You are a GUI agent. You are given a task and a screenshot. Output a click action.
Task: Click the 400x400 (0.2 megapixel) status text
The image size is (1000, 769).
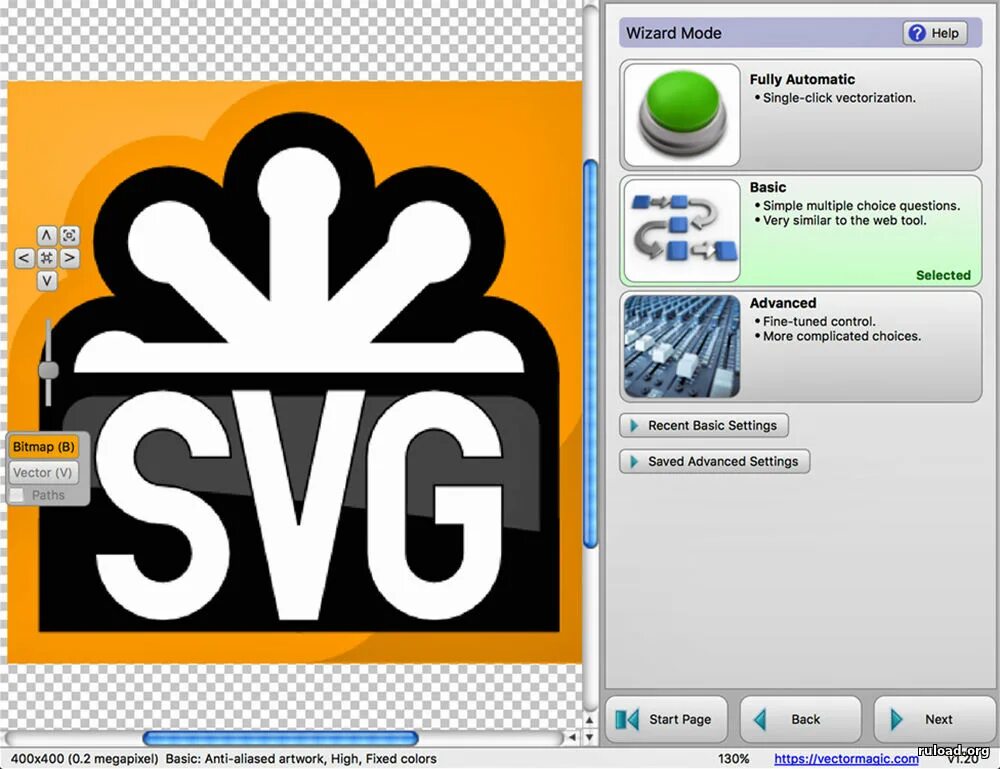tap(84, 759)
